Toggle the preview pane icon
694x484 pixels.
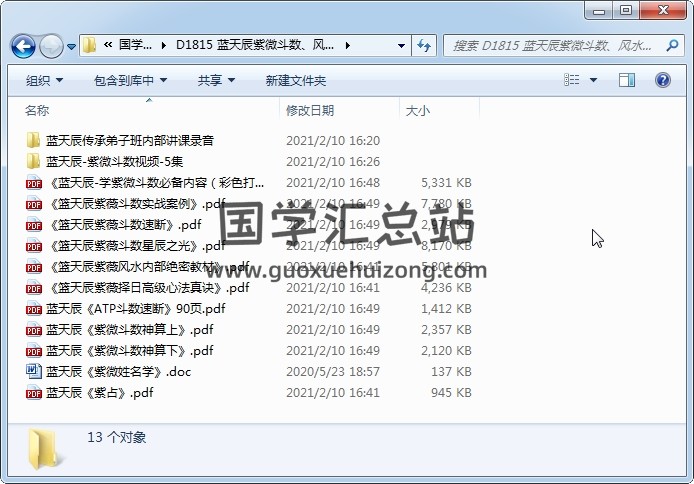click(626, 80)
